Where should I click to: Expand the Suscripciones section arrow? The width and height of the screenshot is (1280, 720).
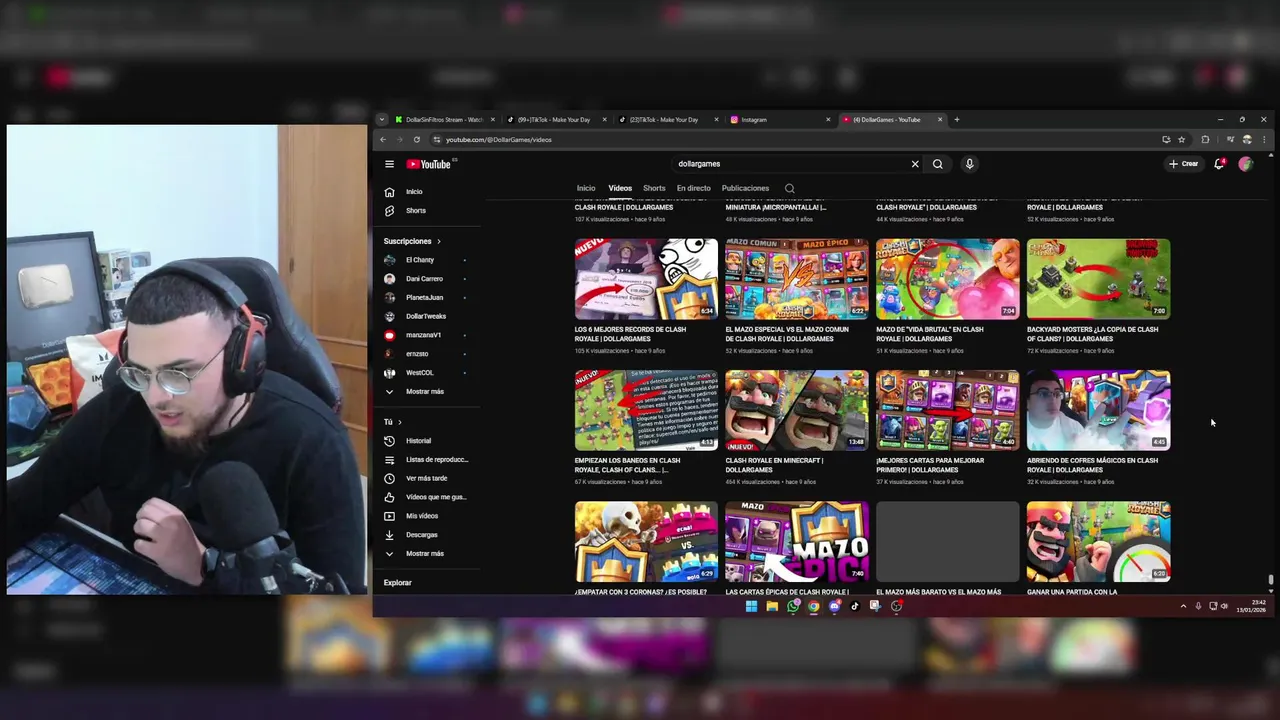point(438,241)
